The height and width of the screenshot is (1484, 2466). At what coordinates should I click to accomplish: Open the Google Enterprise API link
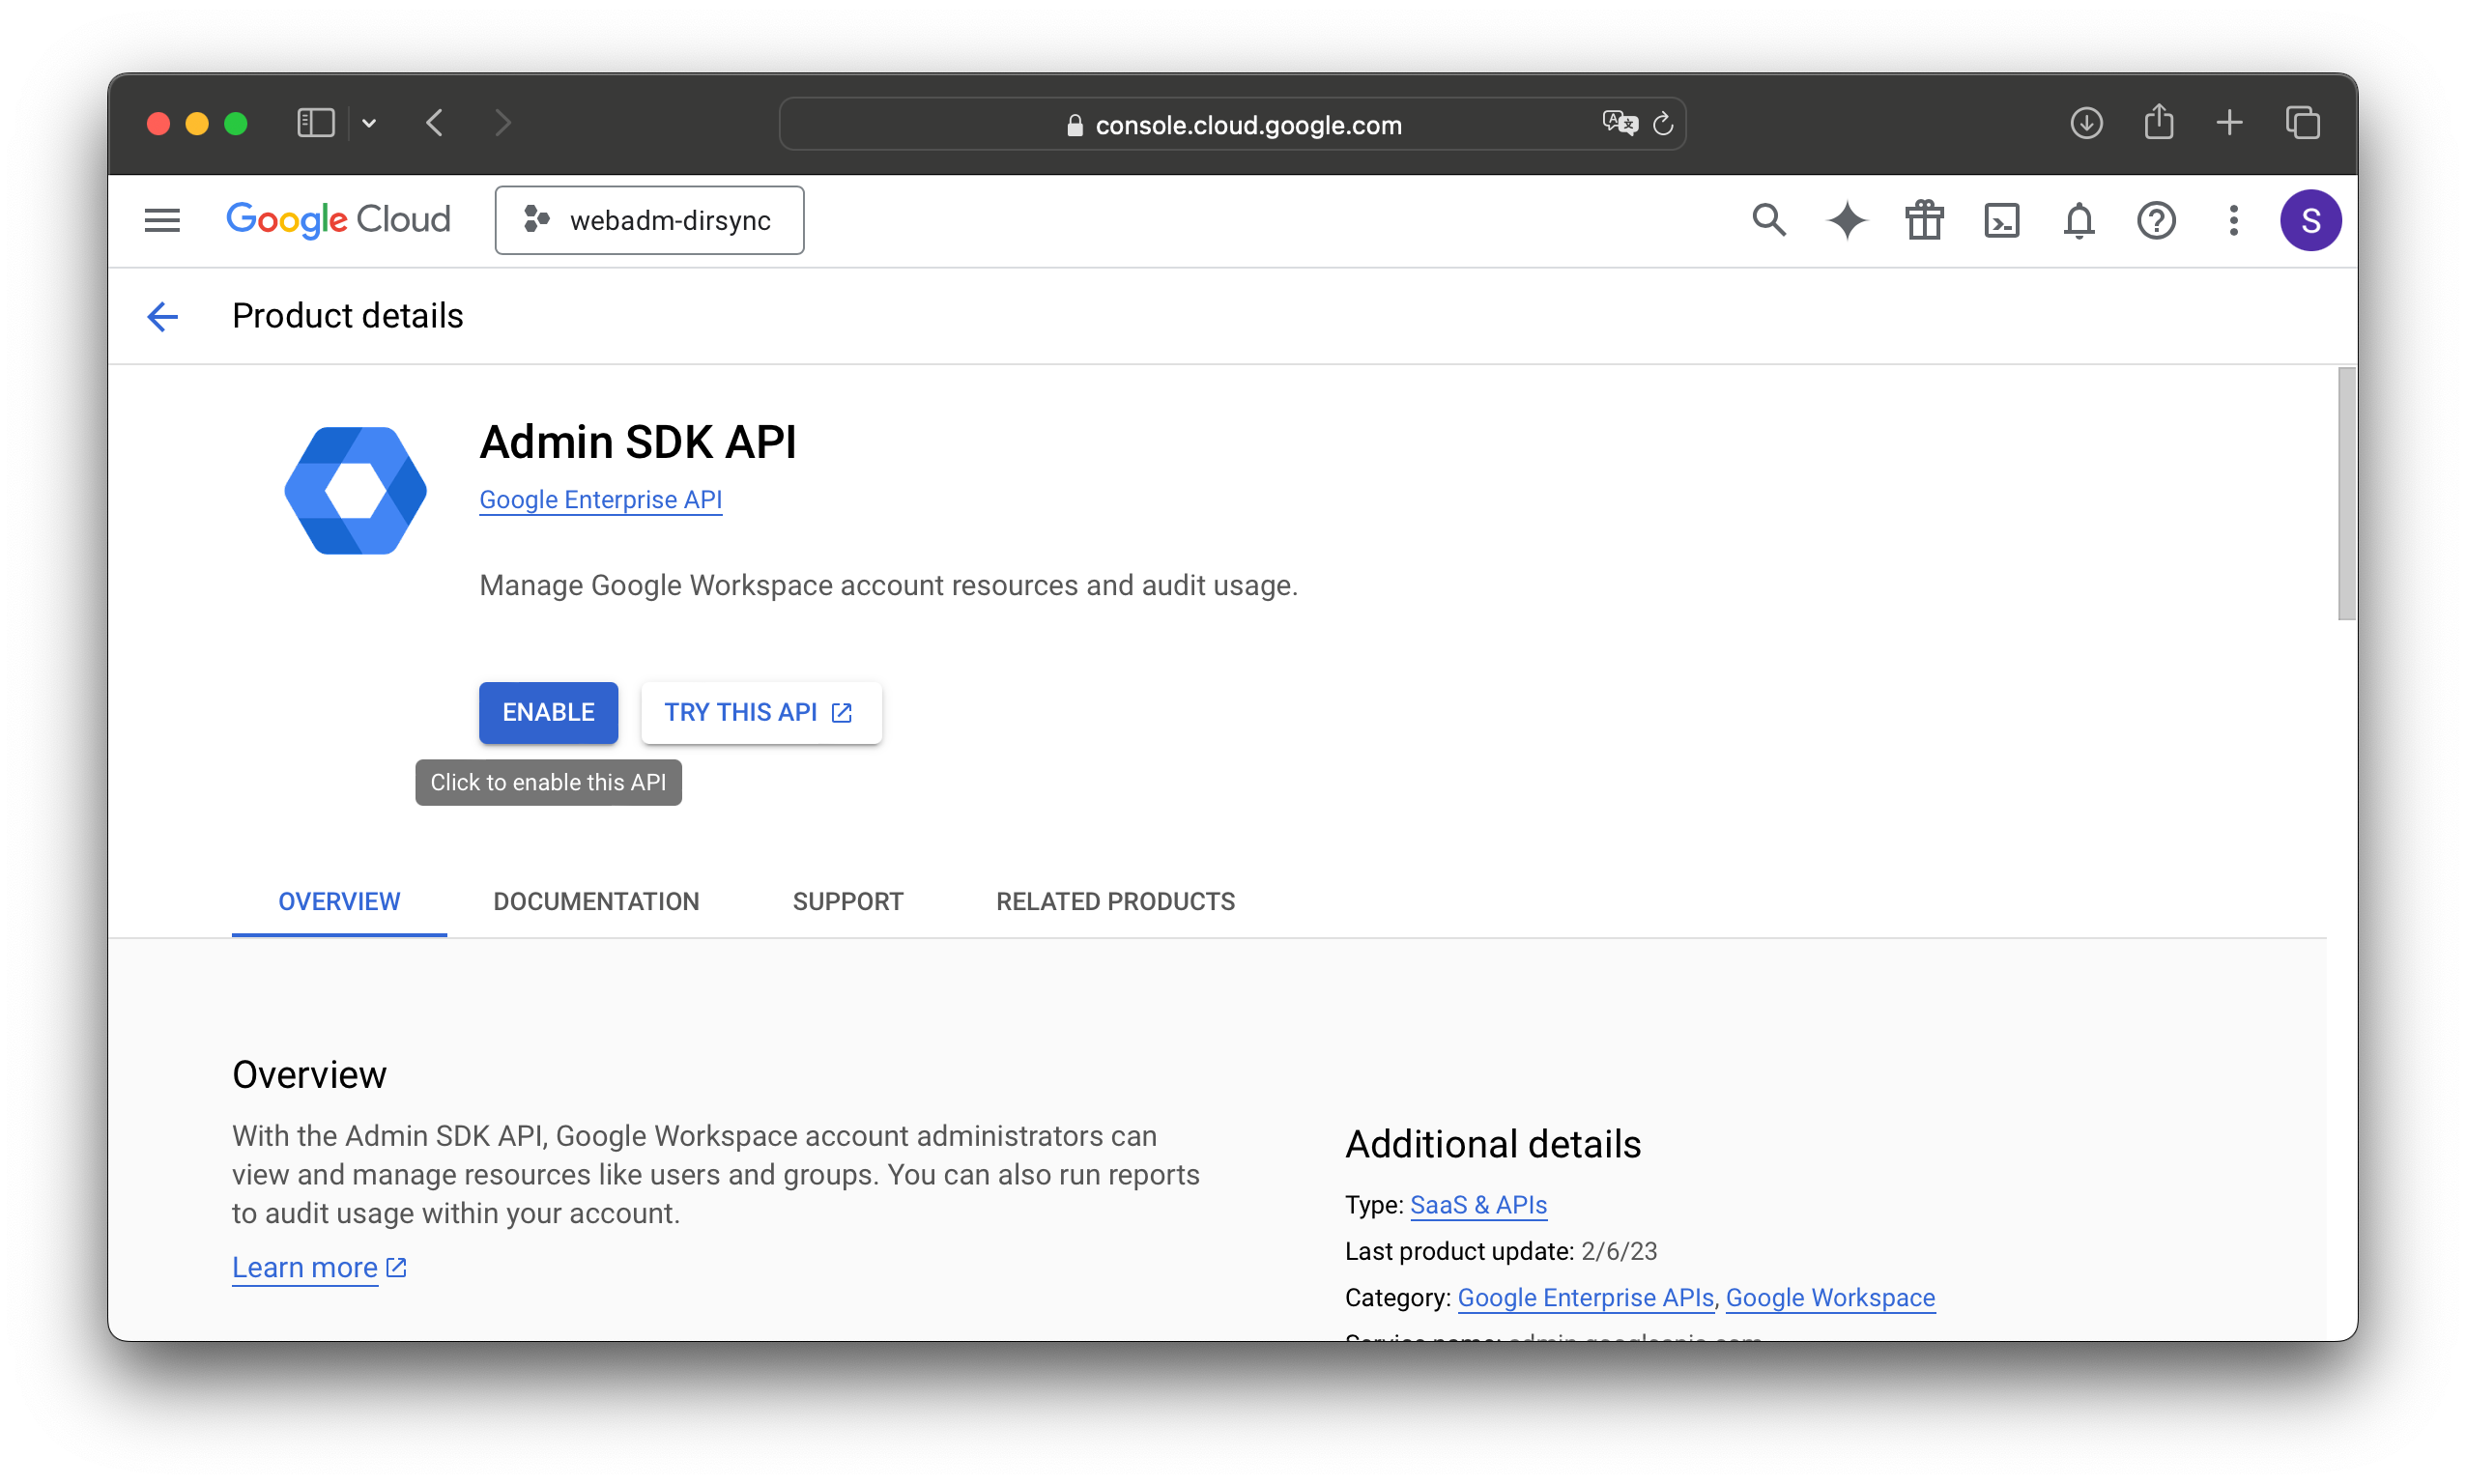[x=600, y=499]
